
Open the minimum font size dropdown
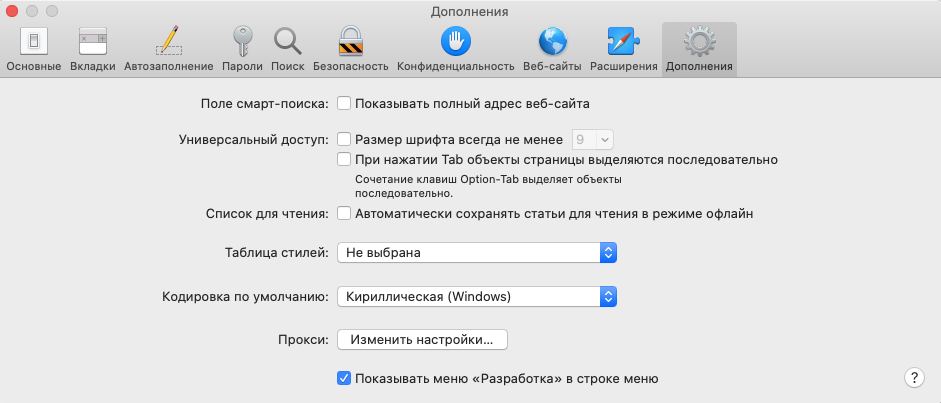592,140
